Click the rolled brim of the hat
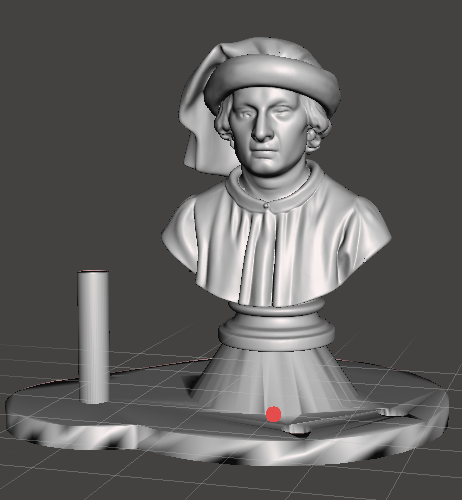Viewport: 462px width, 500px height. click(x=272, y=83)
